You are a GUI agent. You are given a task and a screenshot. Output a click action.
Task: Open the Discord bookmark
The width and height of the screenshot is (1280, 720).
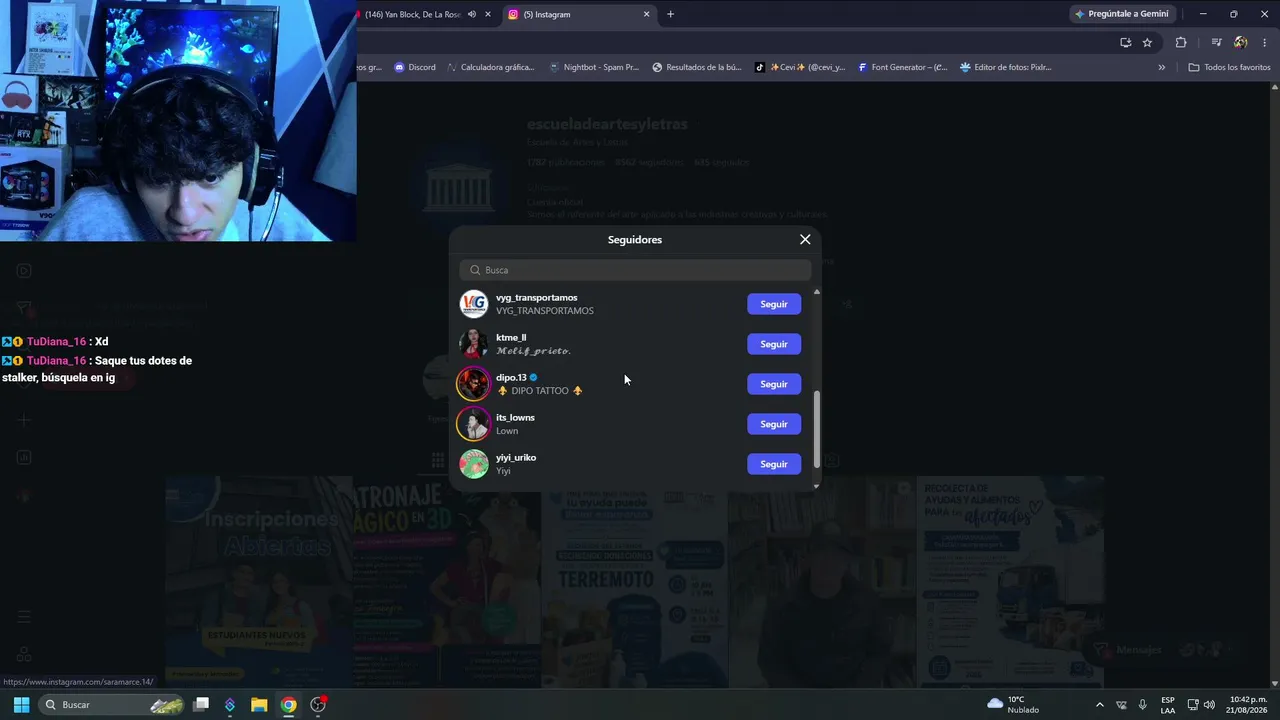point(415,68)
